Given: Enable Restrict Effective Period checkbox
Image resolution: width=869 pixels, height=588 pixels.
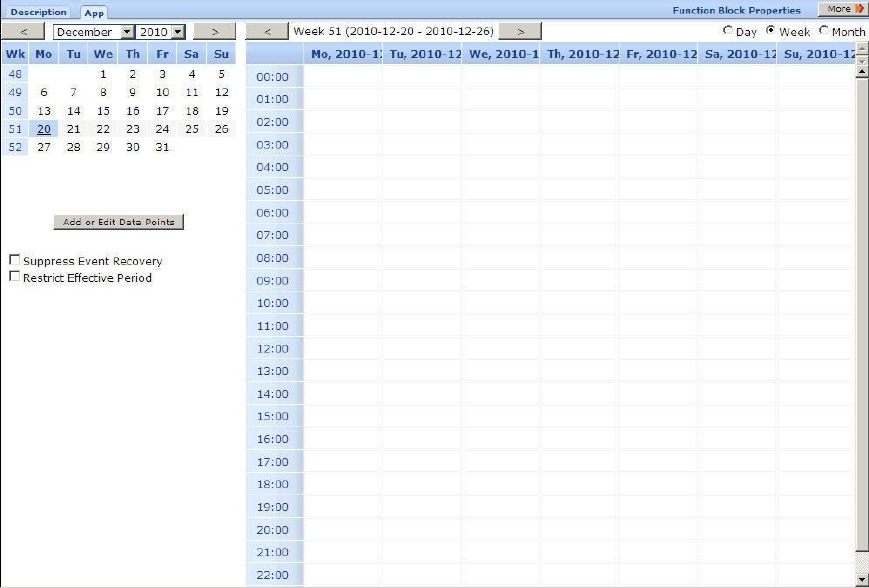Looking at the screenshot, I should tap(14, 276).
